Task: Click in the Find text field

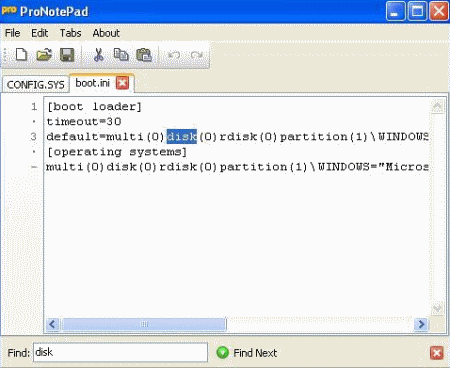Action: click(120, 352)
